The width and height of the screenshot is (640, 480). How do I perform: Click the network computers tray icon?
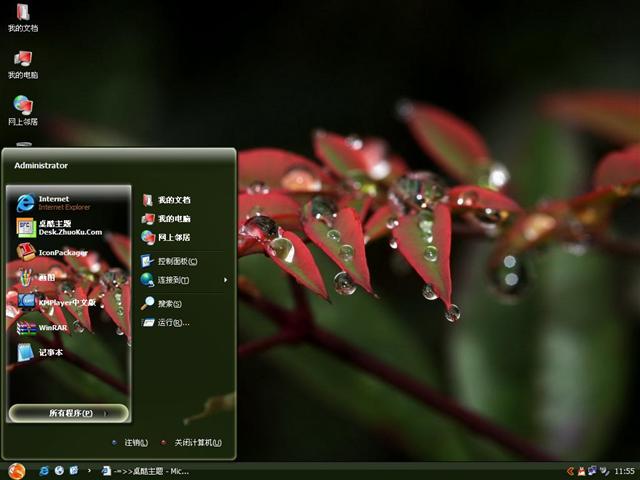[x=592, y=471]
